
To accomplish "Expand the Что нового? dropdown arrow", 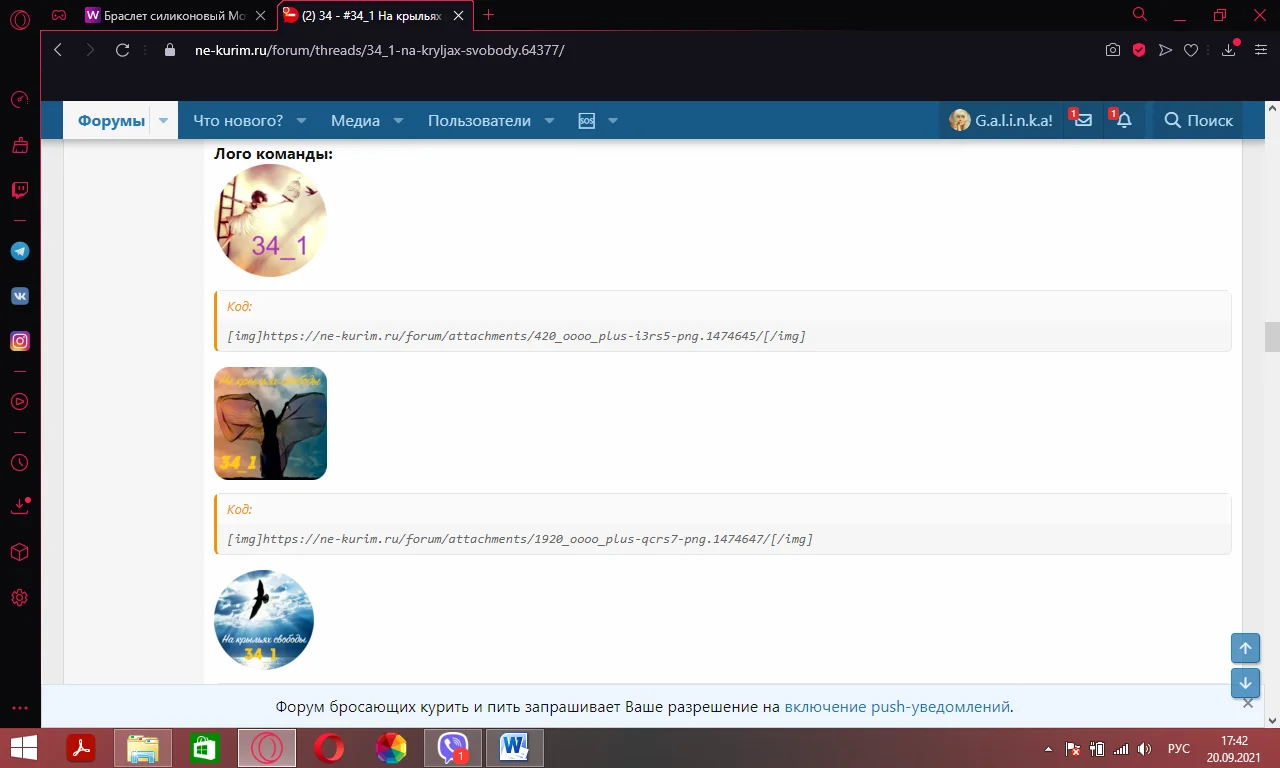I will click(x=303, y=121).
